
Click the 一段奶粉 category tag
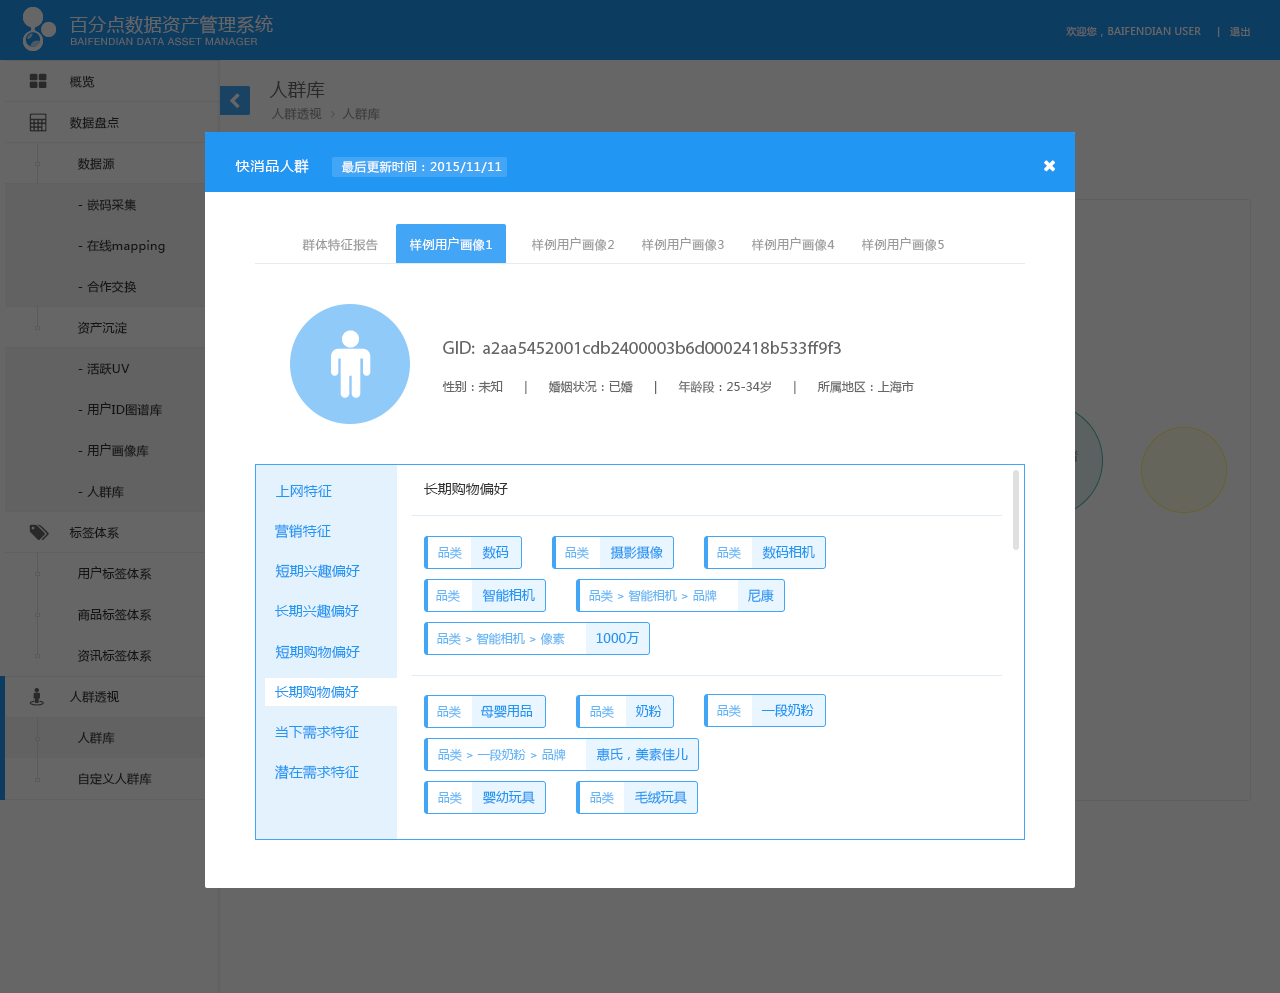(x=765, y=711)
